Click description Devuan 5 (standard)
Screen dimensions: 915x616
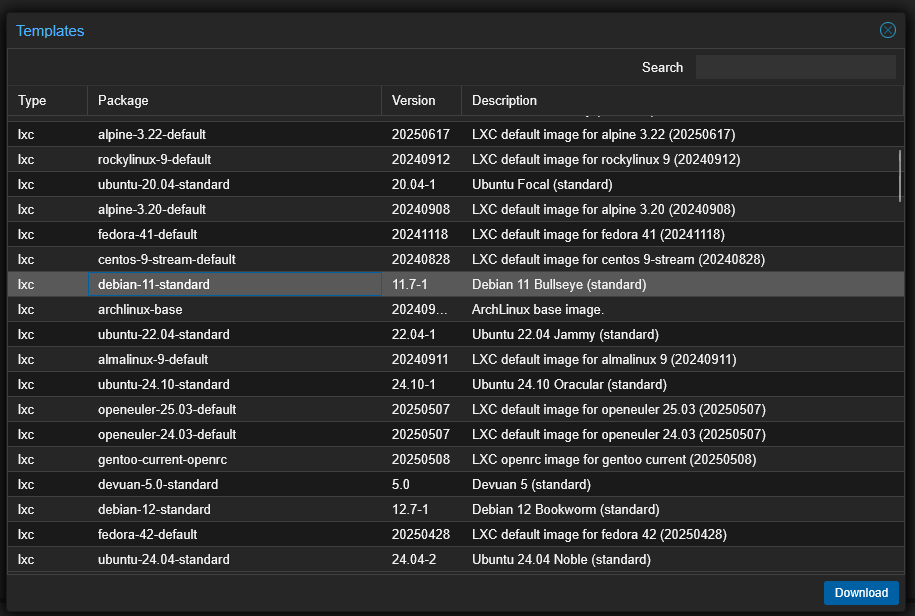pyautogui.click(x=532, y=484)
